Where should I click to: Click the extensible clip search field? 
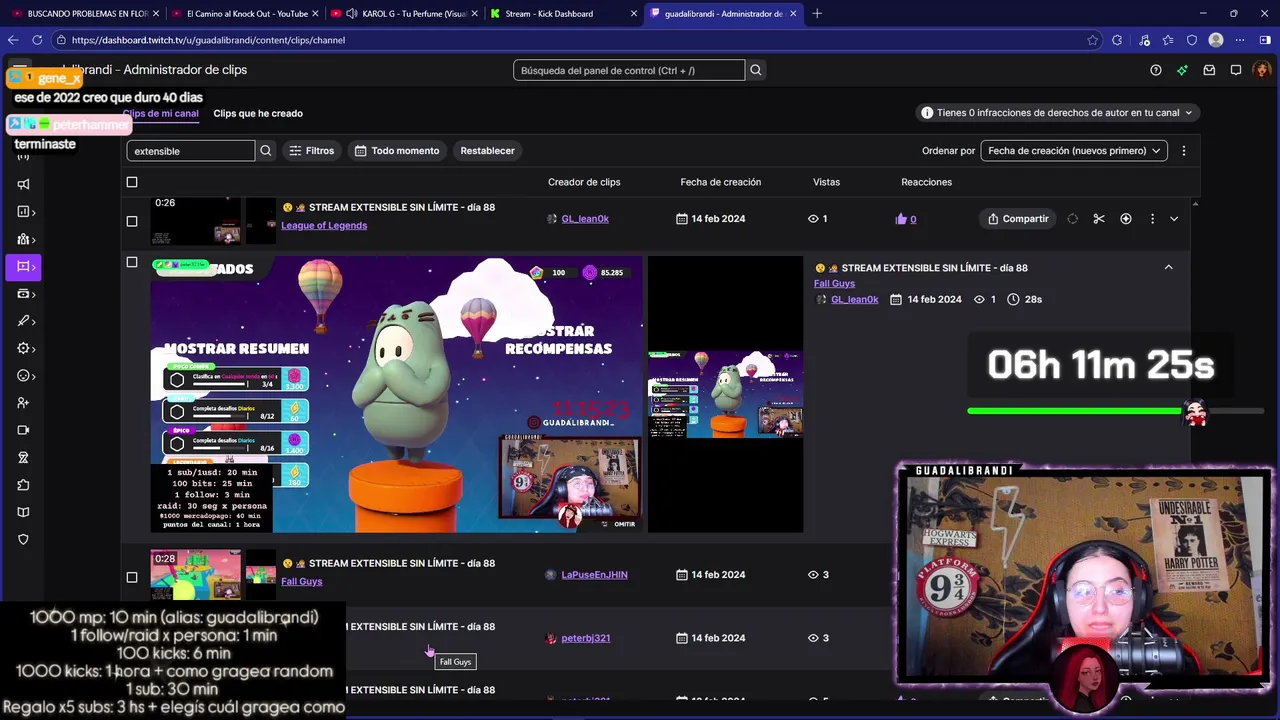pyautogui.click(x=191, y=151)
